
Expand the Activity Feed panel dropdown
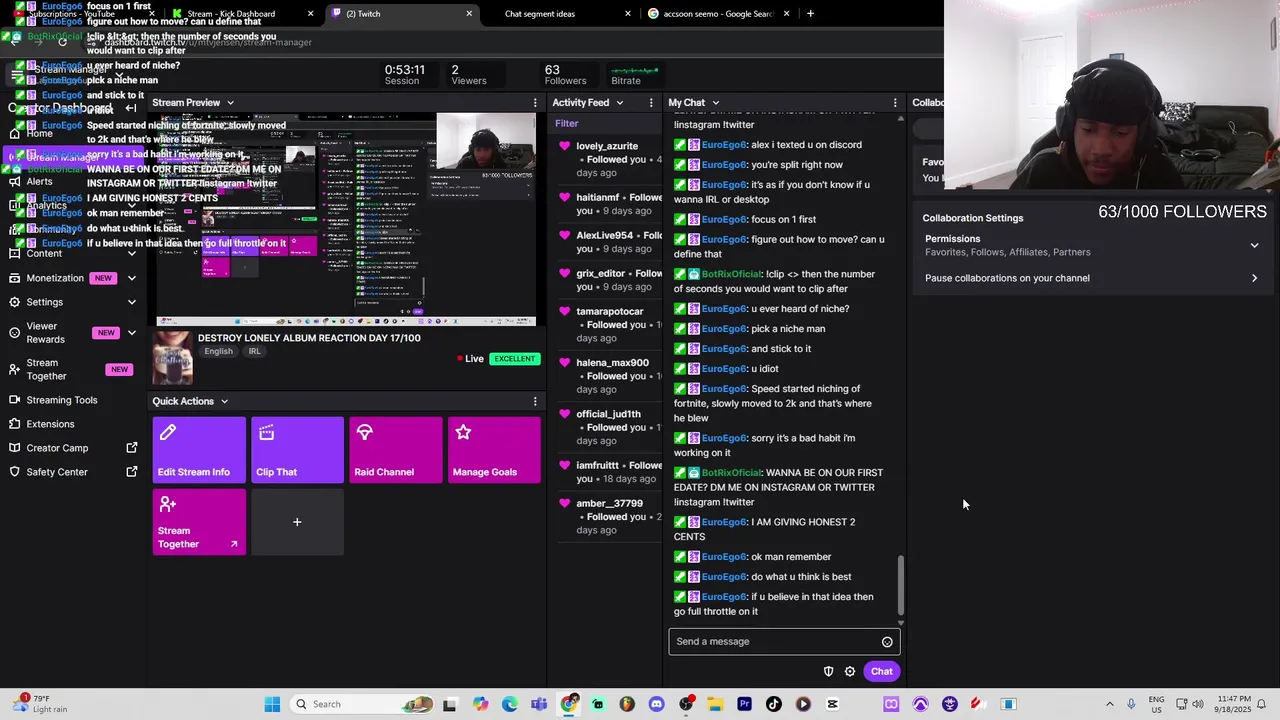[619, 103]
